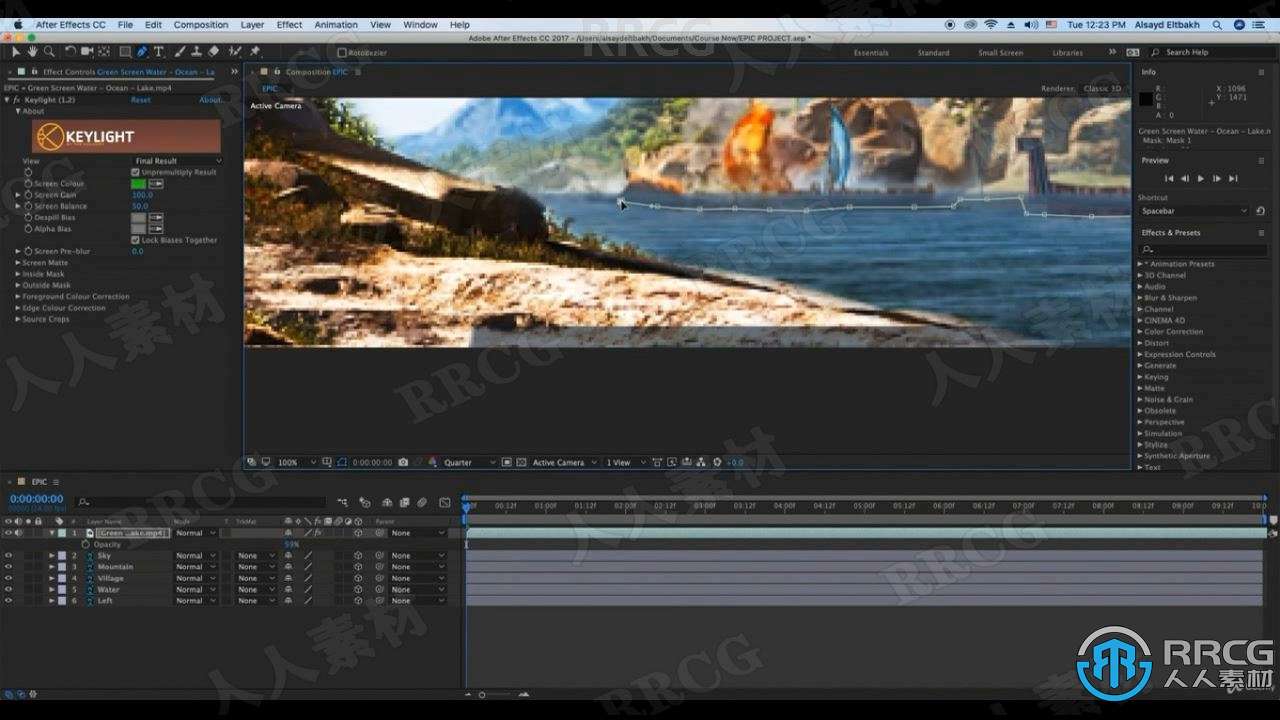1280x720 pixels.
Task: Select the Rotation tool
Action: click(70, 51)
